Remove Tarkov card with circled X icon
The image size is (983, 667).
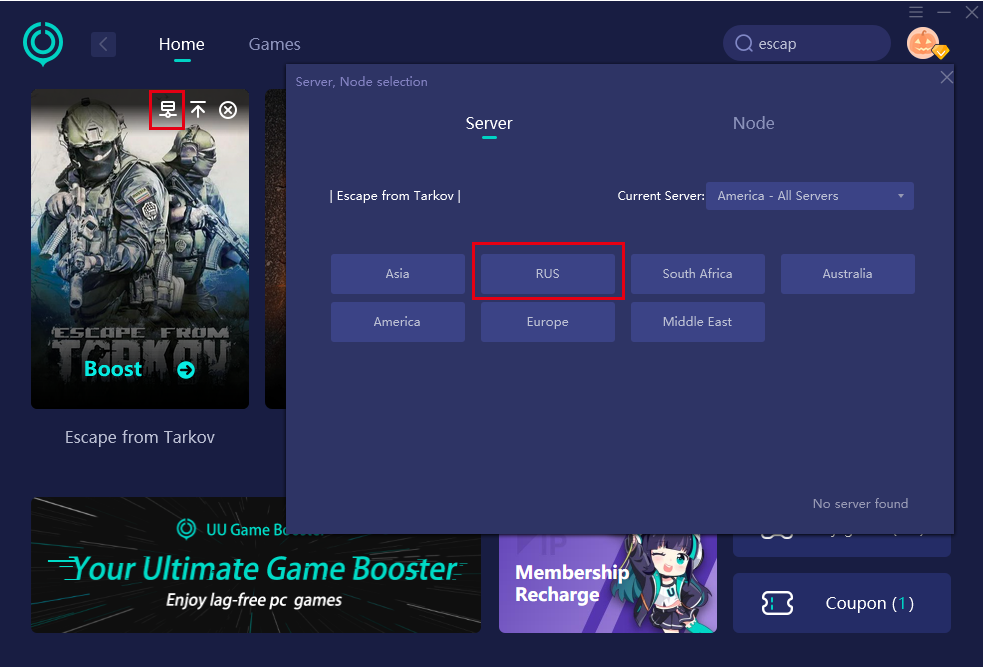tap(228, 110)
